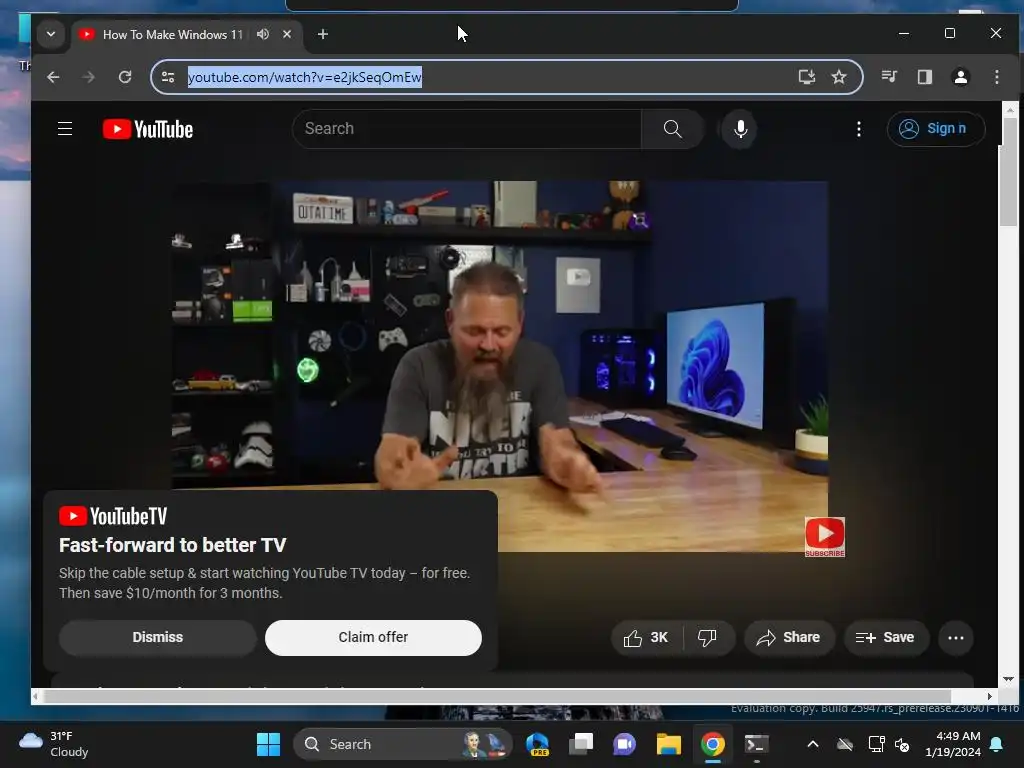Click the horizontal scrollbar
Screen dimensions: 1024x768
click(x=497, y=696)
